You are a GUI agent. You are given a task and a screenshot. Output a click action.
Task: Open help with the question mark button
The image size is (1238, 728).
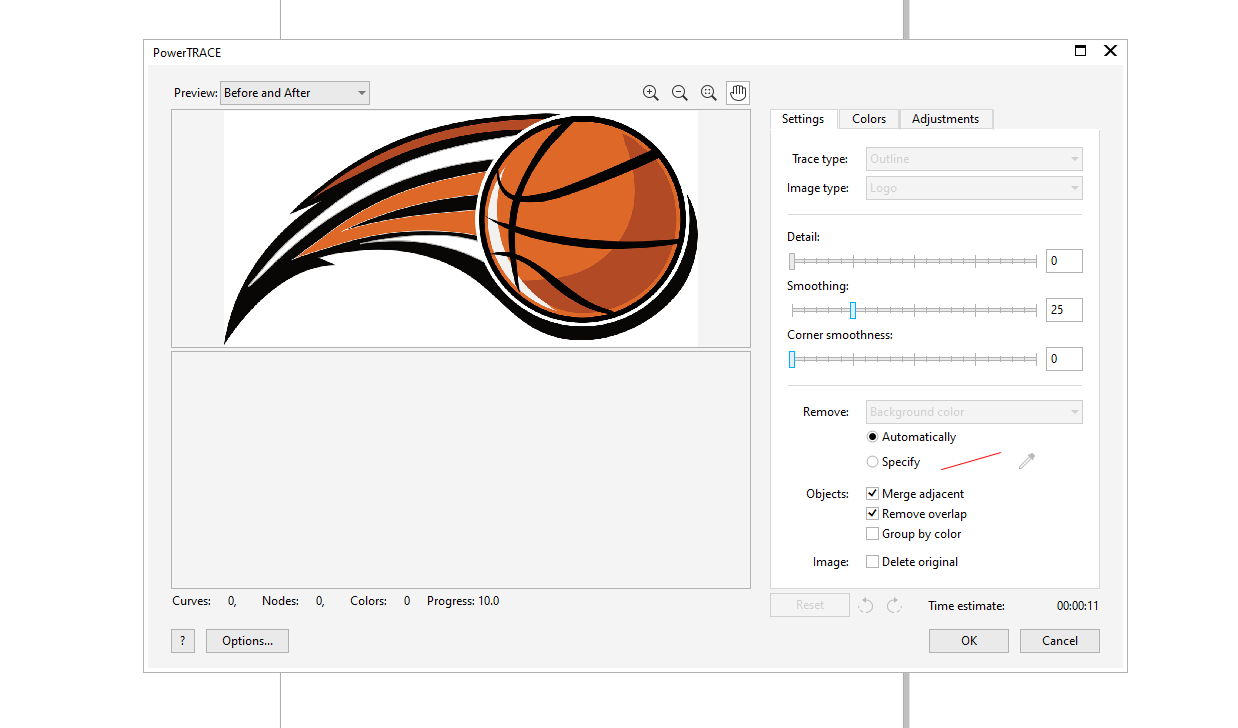tap(182, 641)
